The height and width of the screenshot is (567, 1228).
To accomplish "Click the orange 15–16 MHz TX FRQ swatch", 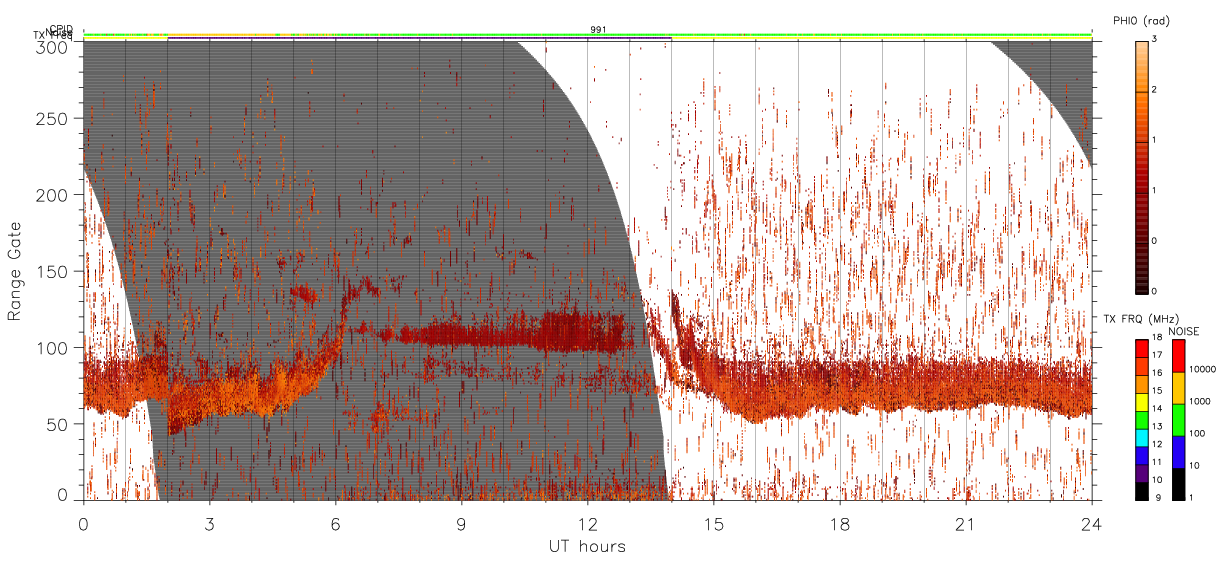I will tap(1142, 384).
